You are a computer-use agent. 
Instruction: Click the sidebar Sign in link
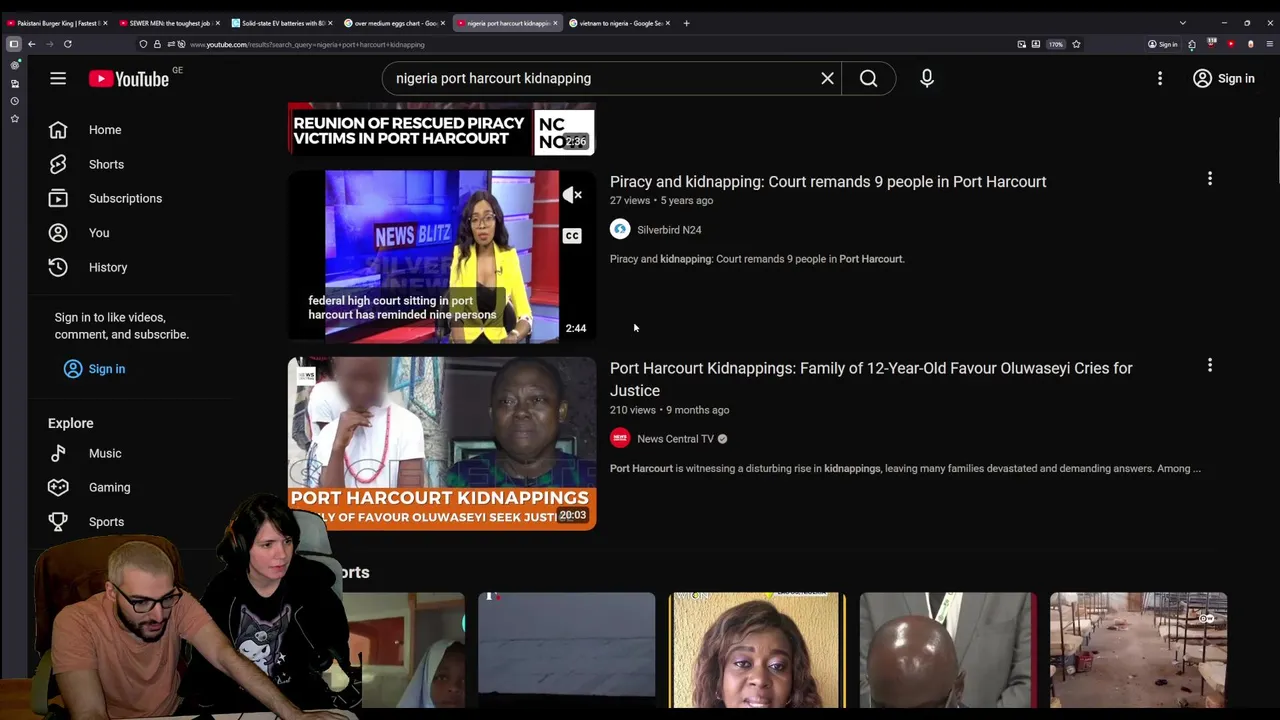tap(95, 369)
